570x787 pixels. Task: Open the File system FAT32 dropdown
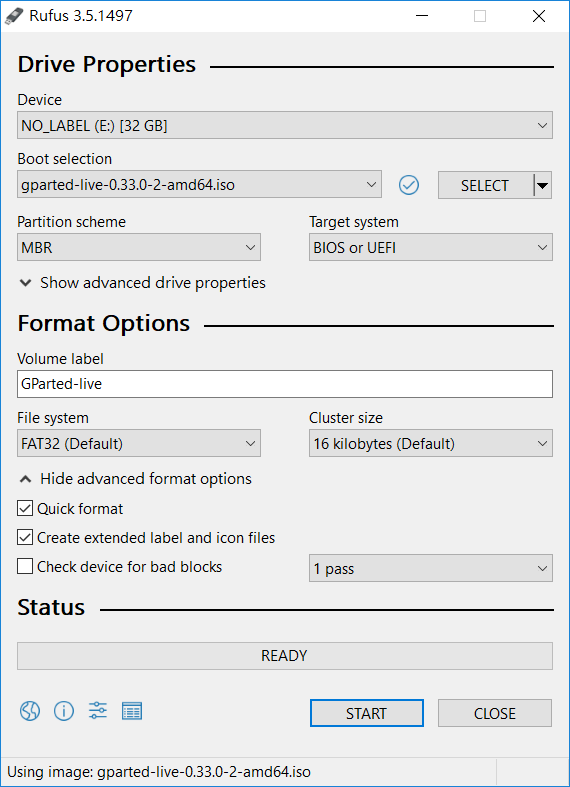[139, 443]
